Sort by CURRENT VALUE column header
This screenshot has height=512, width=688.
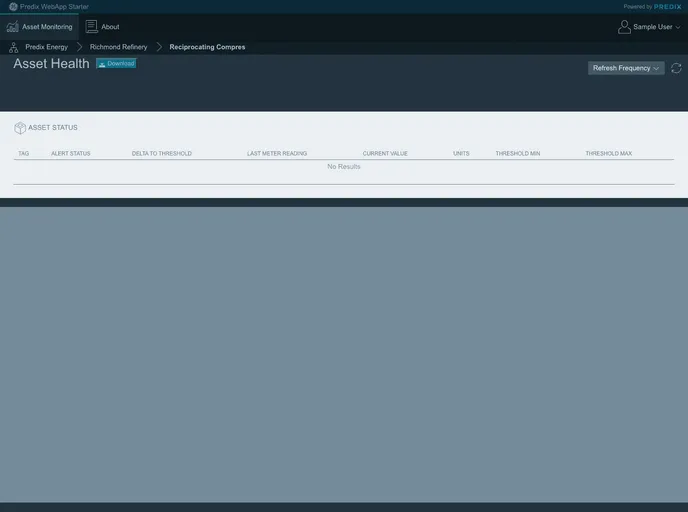tap(385, 154)
